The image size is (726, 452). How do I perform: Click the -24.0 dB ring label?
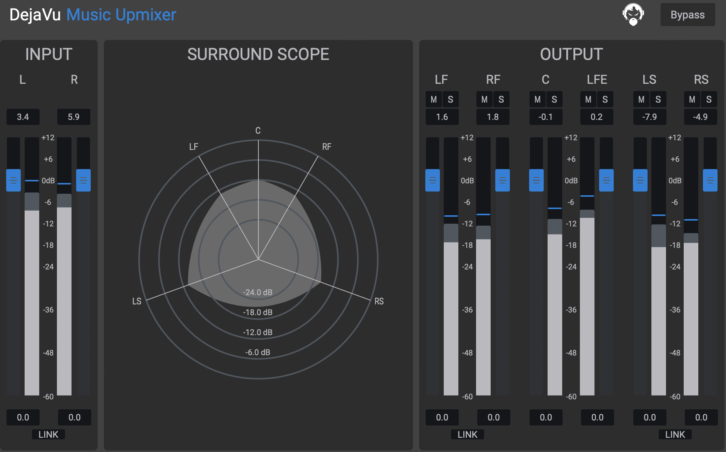pos(258,292)
